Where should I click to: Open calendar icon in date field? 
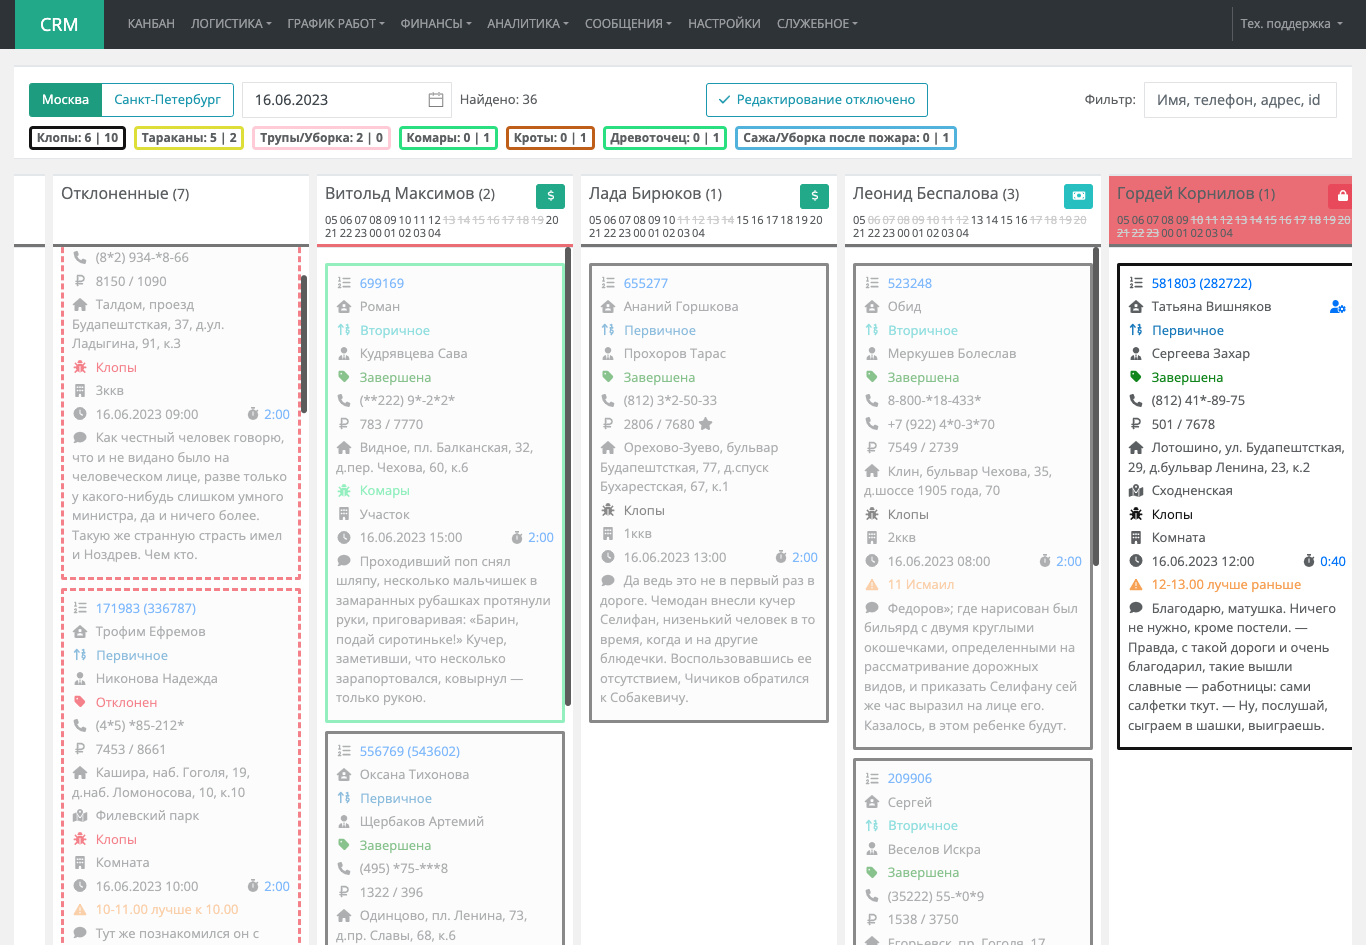pyautogui.click(x=436, y=100)
